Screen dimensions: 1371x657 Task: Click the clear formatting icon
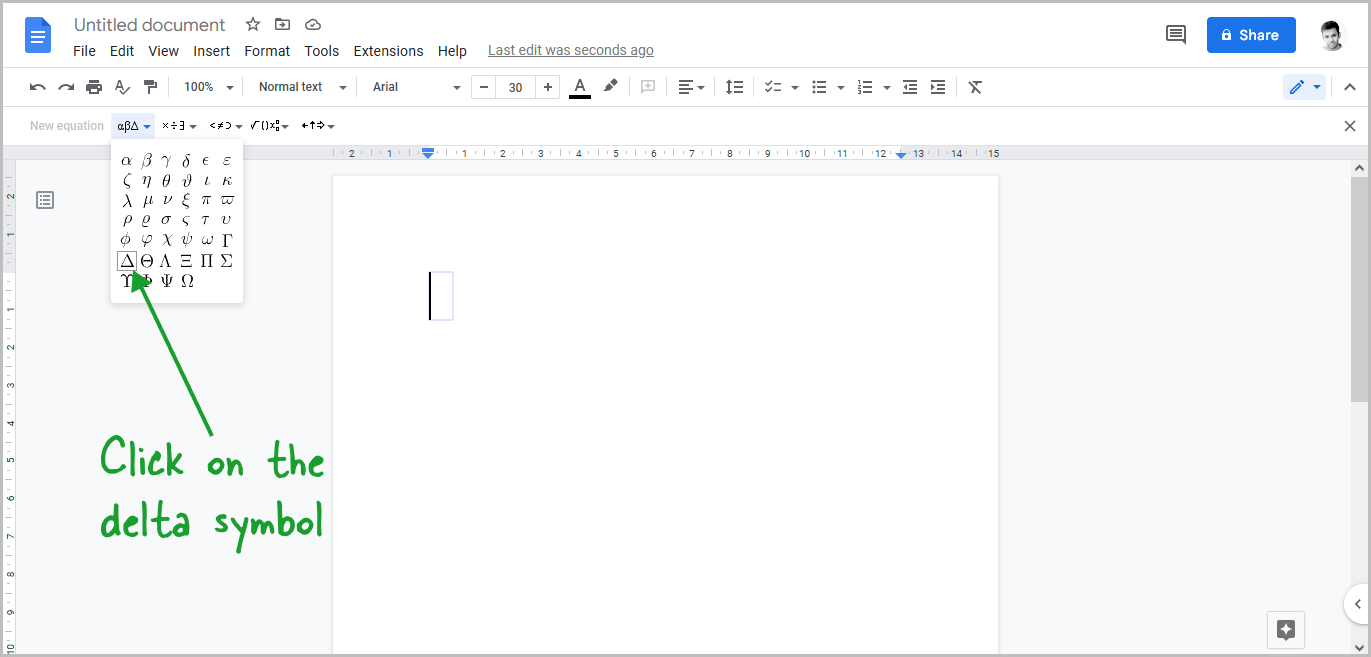(975, 87)
